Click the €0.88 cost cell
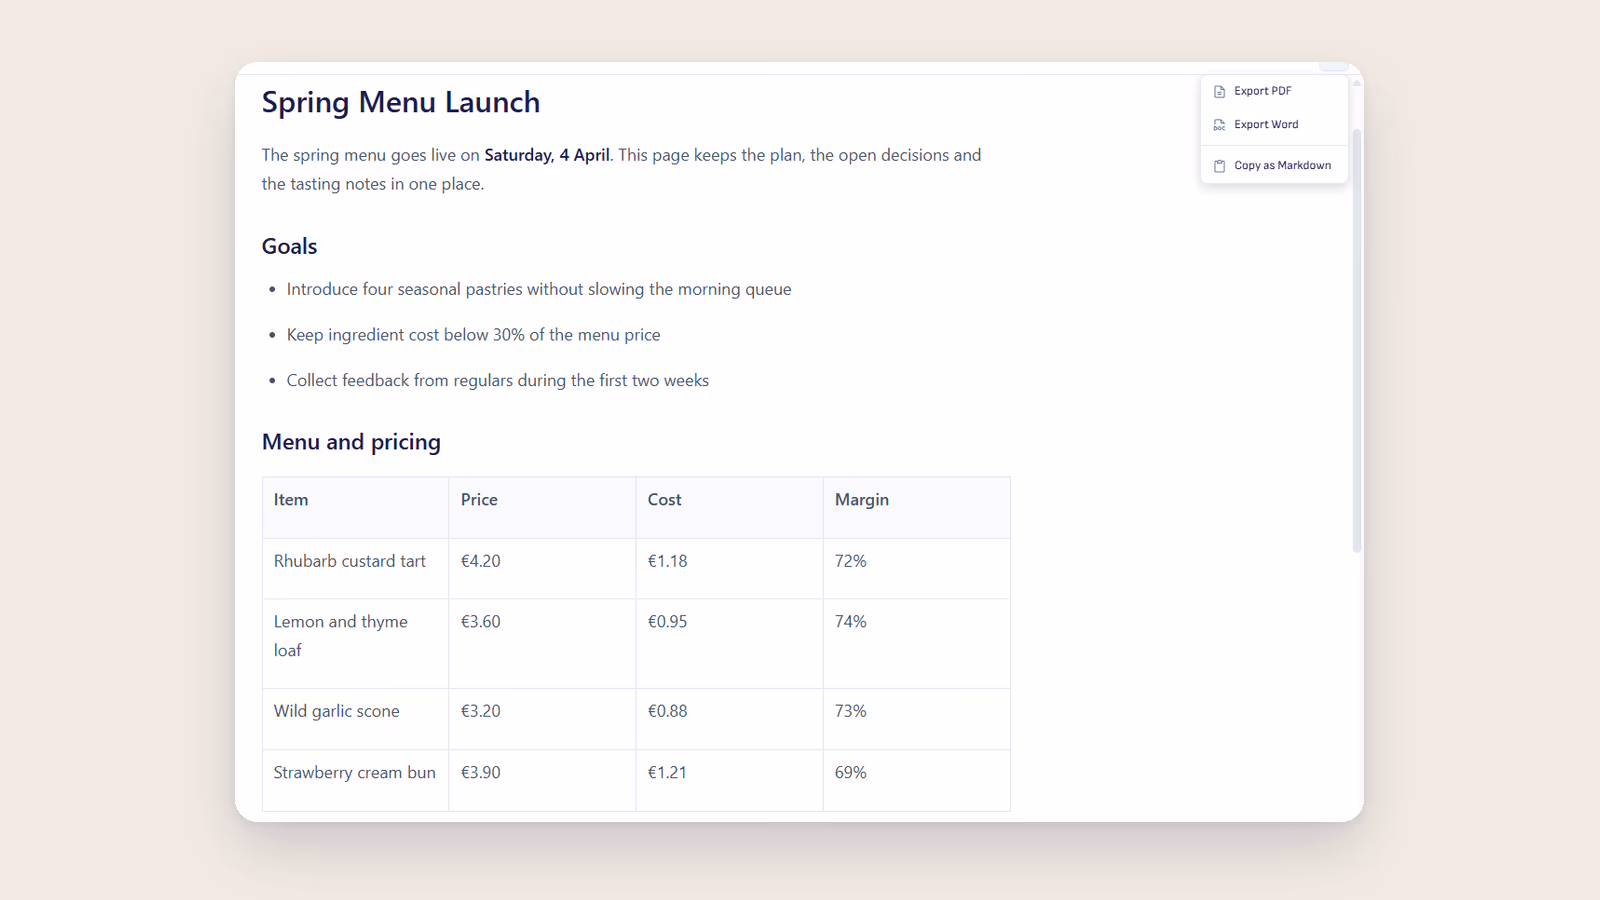Viewport: 1600px width, 900px height. pos(729,719)
